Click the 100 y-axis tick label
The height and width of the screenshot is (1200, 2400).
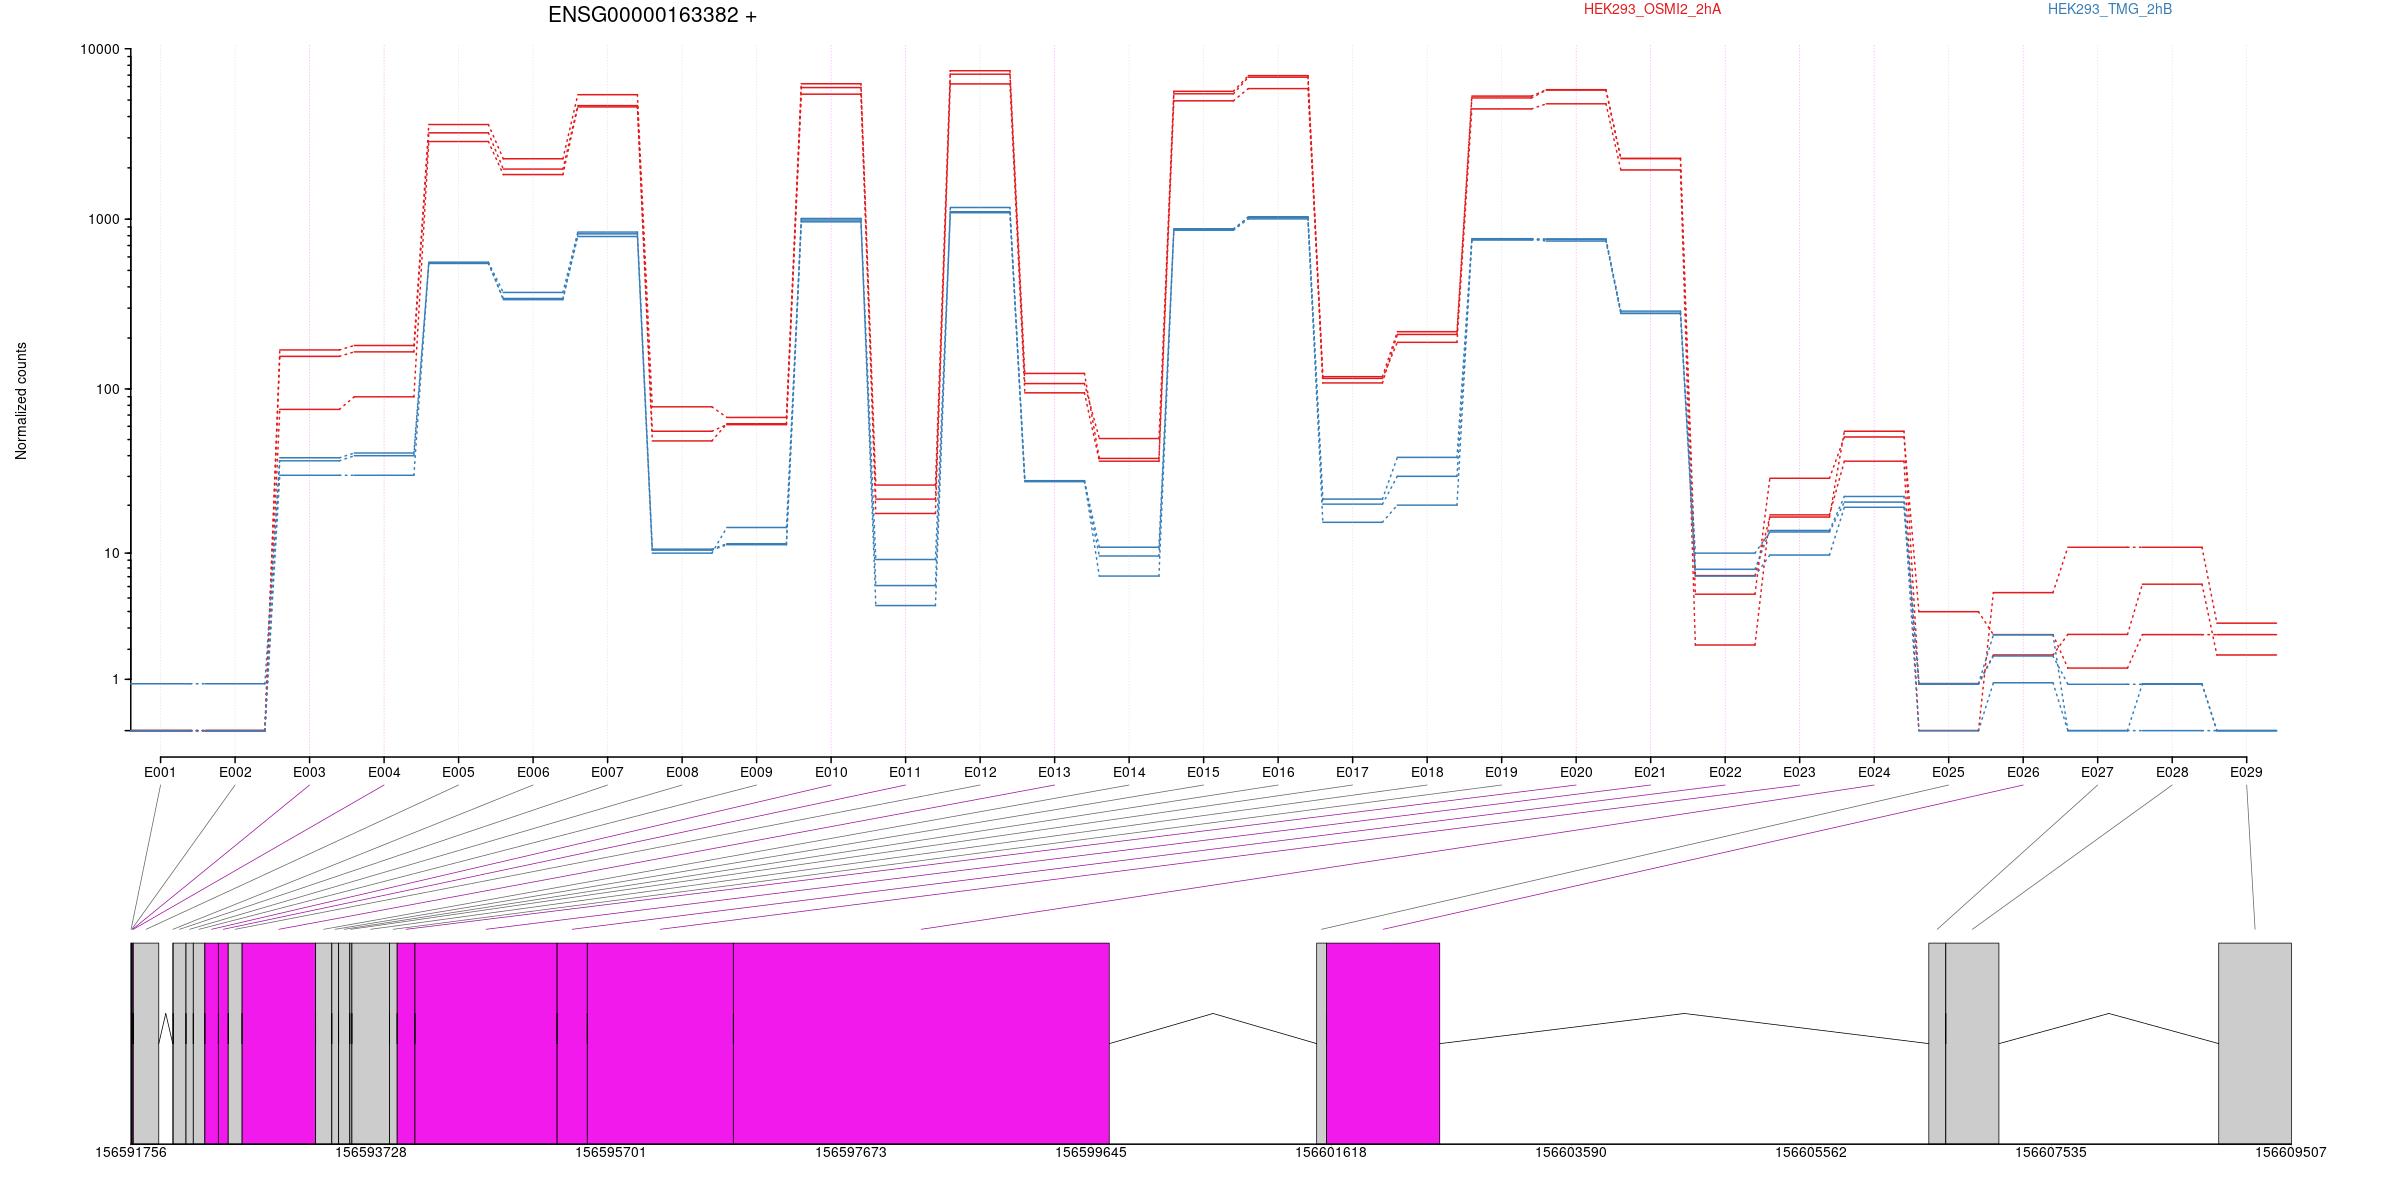(108, 389)
